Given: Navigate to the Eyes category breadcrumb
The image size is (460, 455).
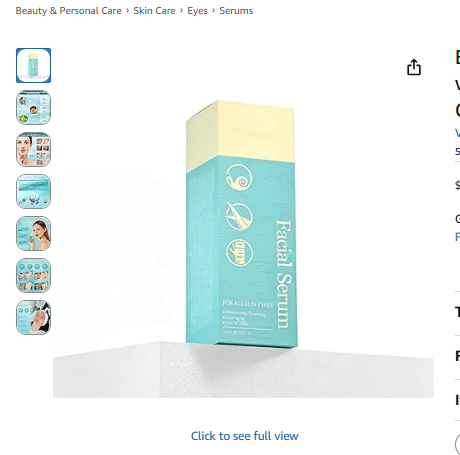Looking at the screenshot, I should click(x=197, y=11).
